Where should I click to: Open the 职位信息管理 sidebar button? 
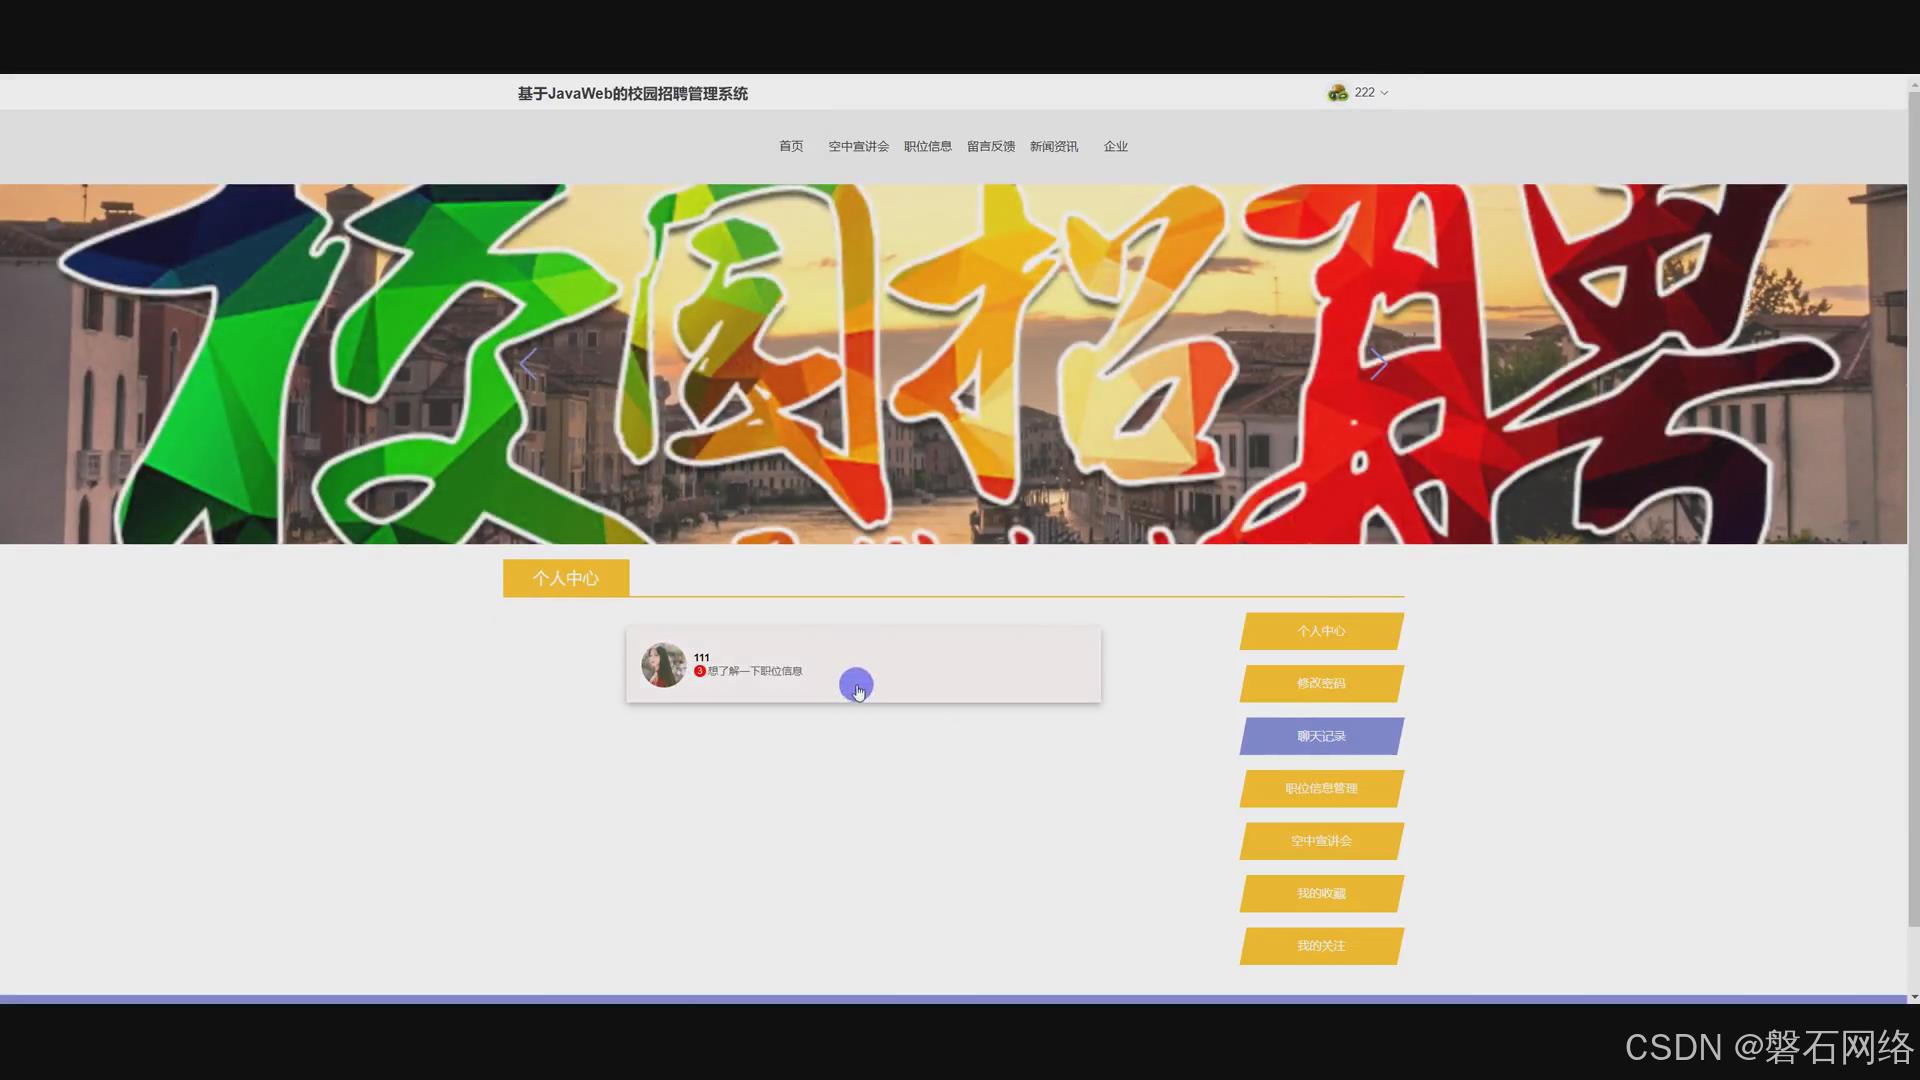[x=1321, y=789]
